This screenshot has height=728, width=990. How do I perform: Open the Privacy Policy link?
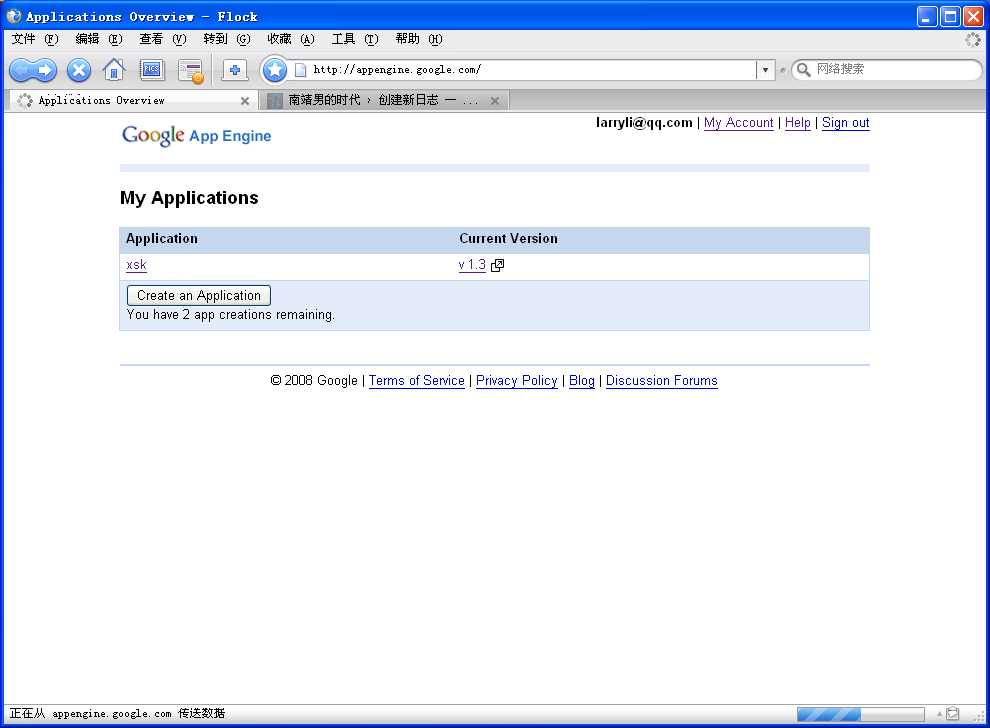516,381
